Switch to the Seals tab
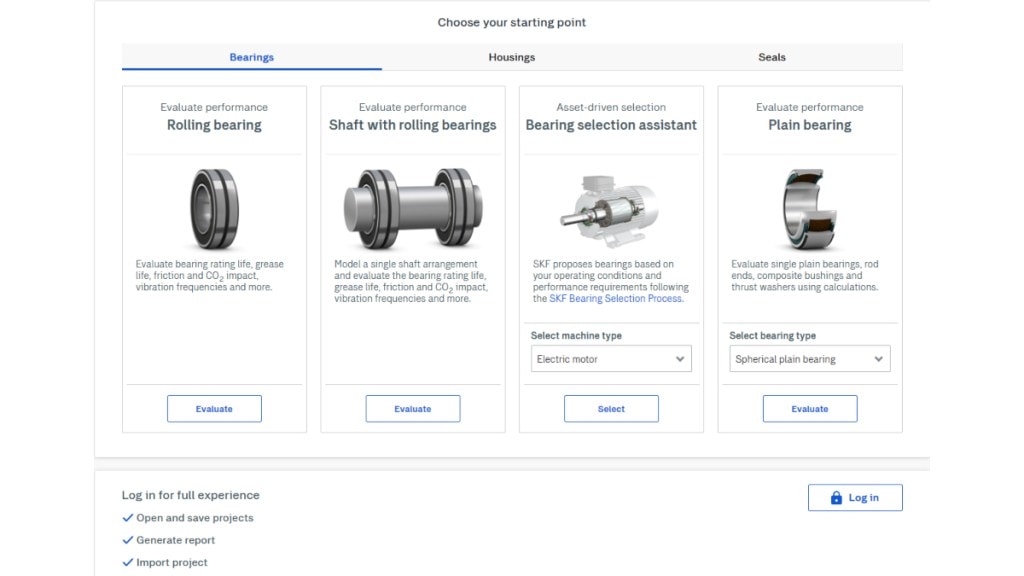Viewport: 1024px width, 576px height. (x=771, y=57)
